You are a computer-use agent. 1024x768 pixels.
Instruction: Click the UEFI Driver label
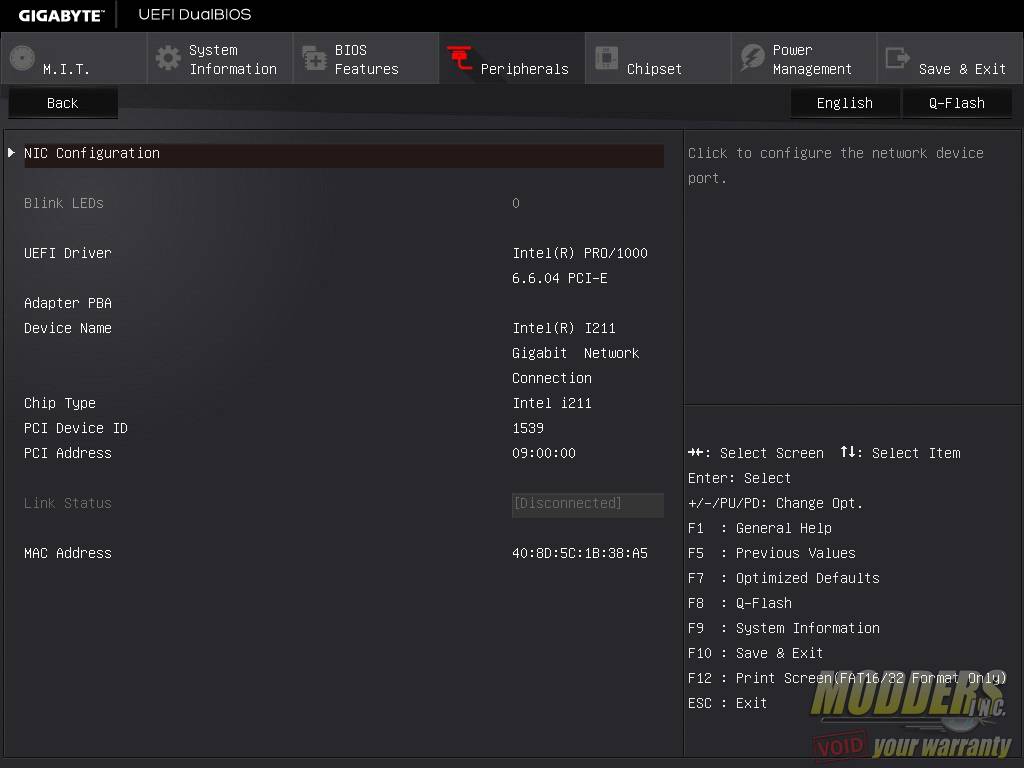[68, 253]
